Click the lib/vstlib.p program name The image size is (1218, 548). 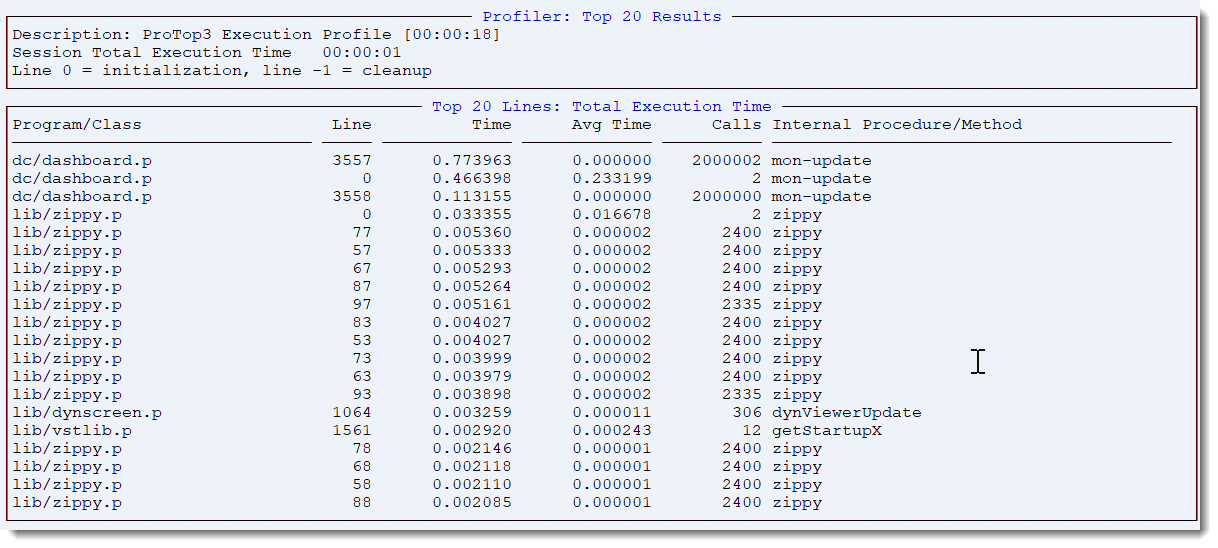pyautogui.click(x=72, y=431)
